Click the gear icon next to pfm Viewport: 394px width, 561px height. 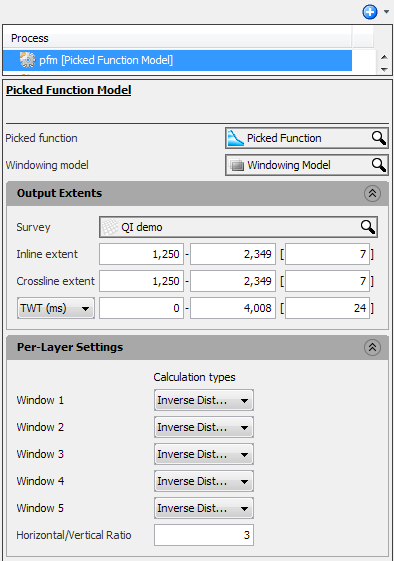point(28,60)
